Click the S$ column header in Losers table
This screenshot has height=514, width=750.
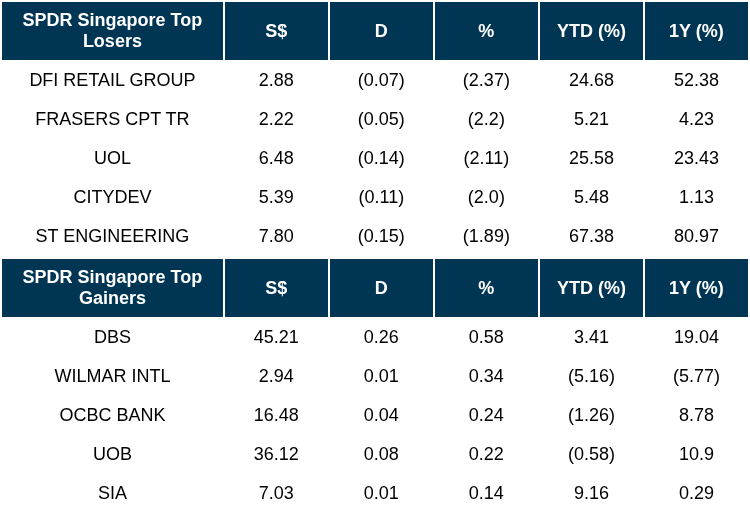pyautogui.click(x=276, y=31)
